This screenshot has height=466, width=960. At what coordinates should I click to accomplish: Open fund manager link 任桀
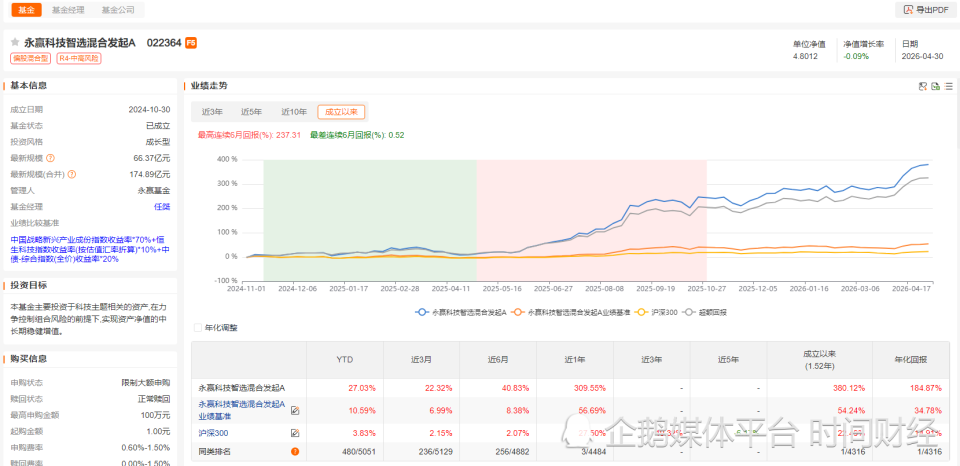(x=162, y=206)
